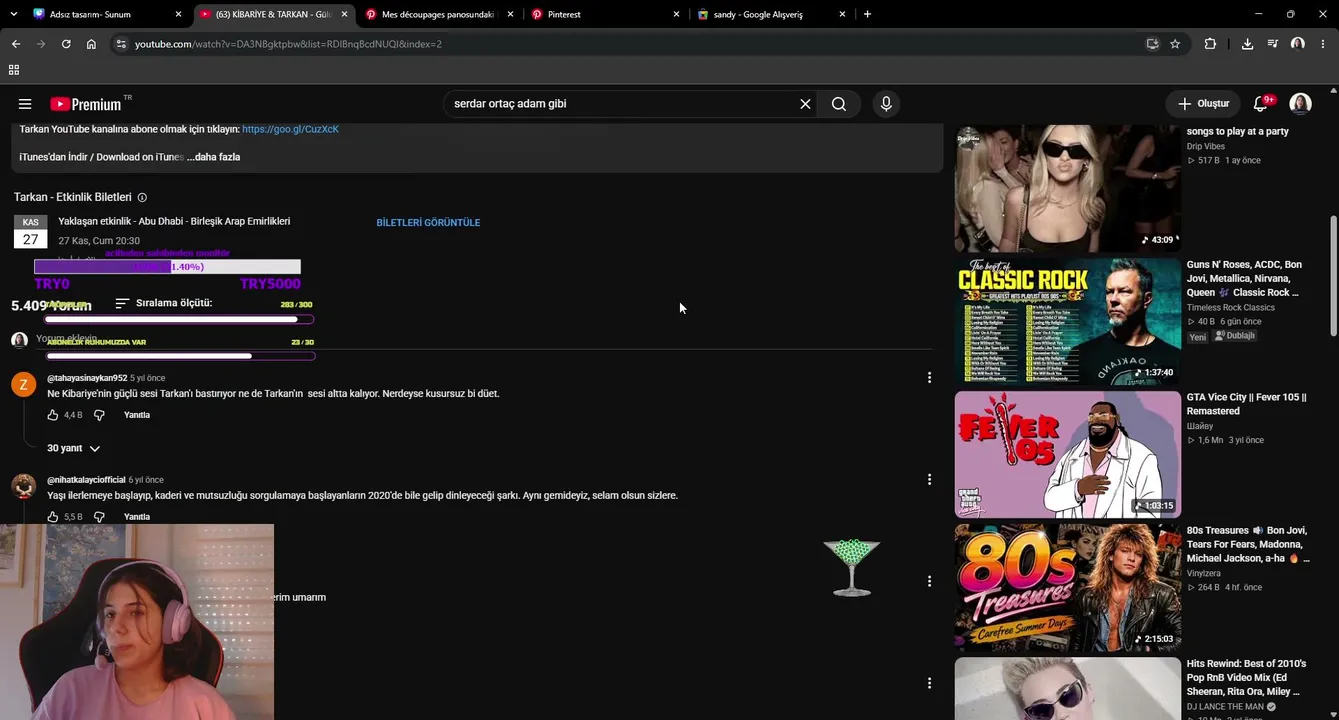Show info about Tarkan event tickets
The image size is (1339, 720).
(x=142, y=198)
